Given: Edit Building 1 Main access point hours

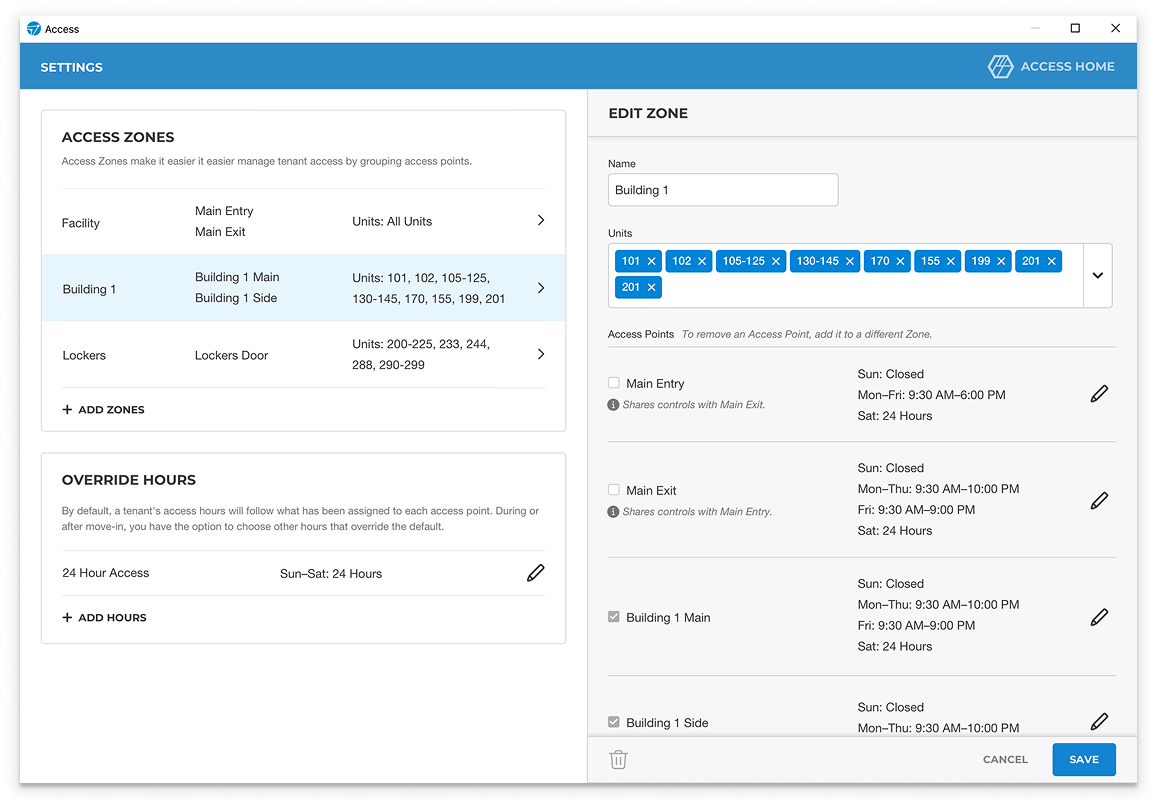Looking at the screenshot, I should [x=1099, y=617].
